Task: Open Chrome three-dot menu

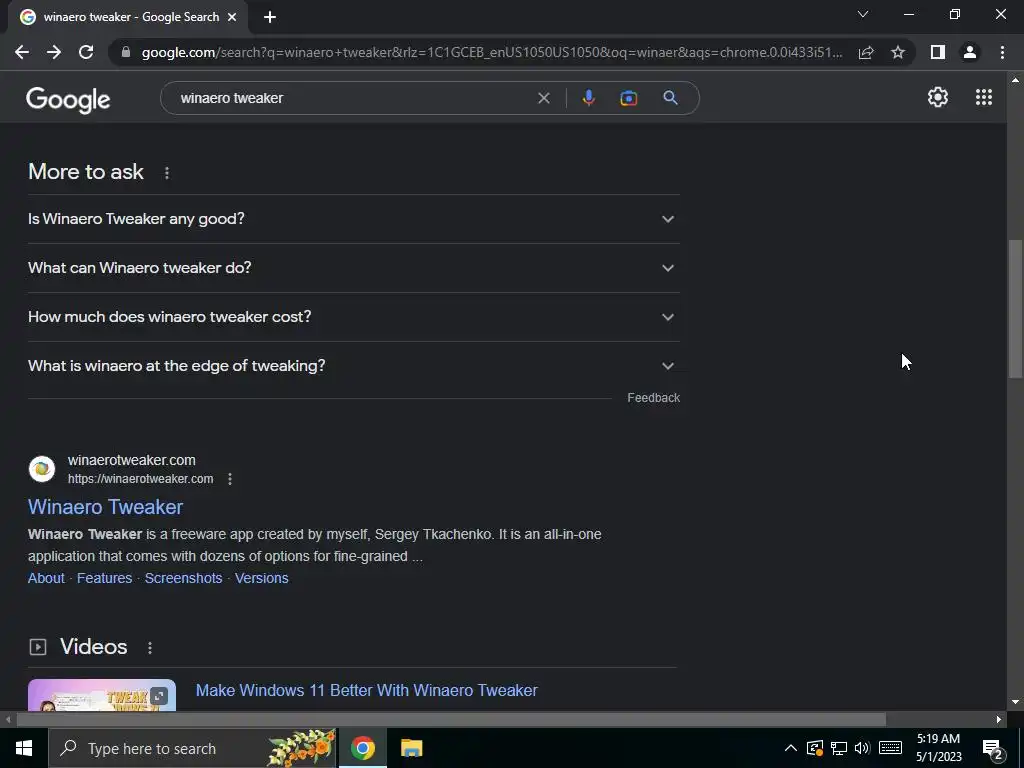Action: [x=1002, y=52]
